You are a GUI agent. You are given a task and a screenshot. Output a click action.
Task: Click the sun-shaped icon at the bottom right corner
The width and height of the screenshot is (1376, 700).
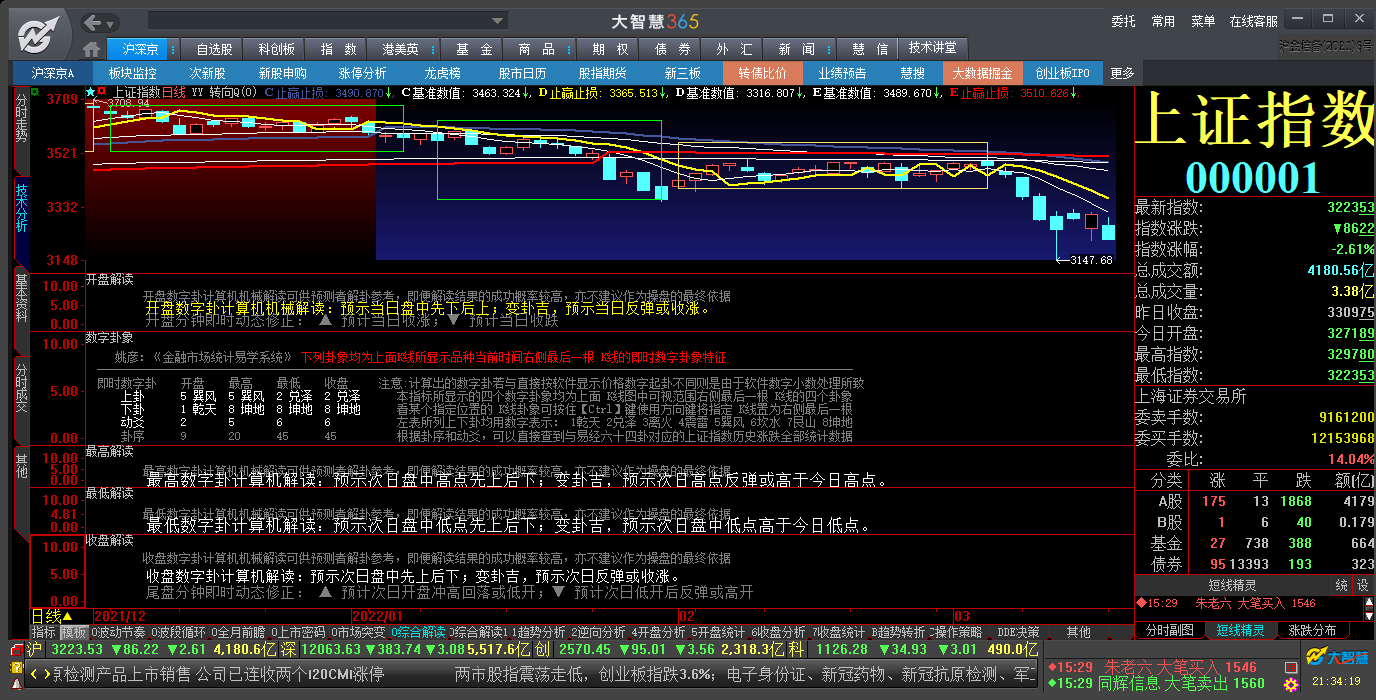pos(1291,685)
